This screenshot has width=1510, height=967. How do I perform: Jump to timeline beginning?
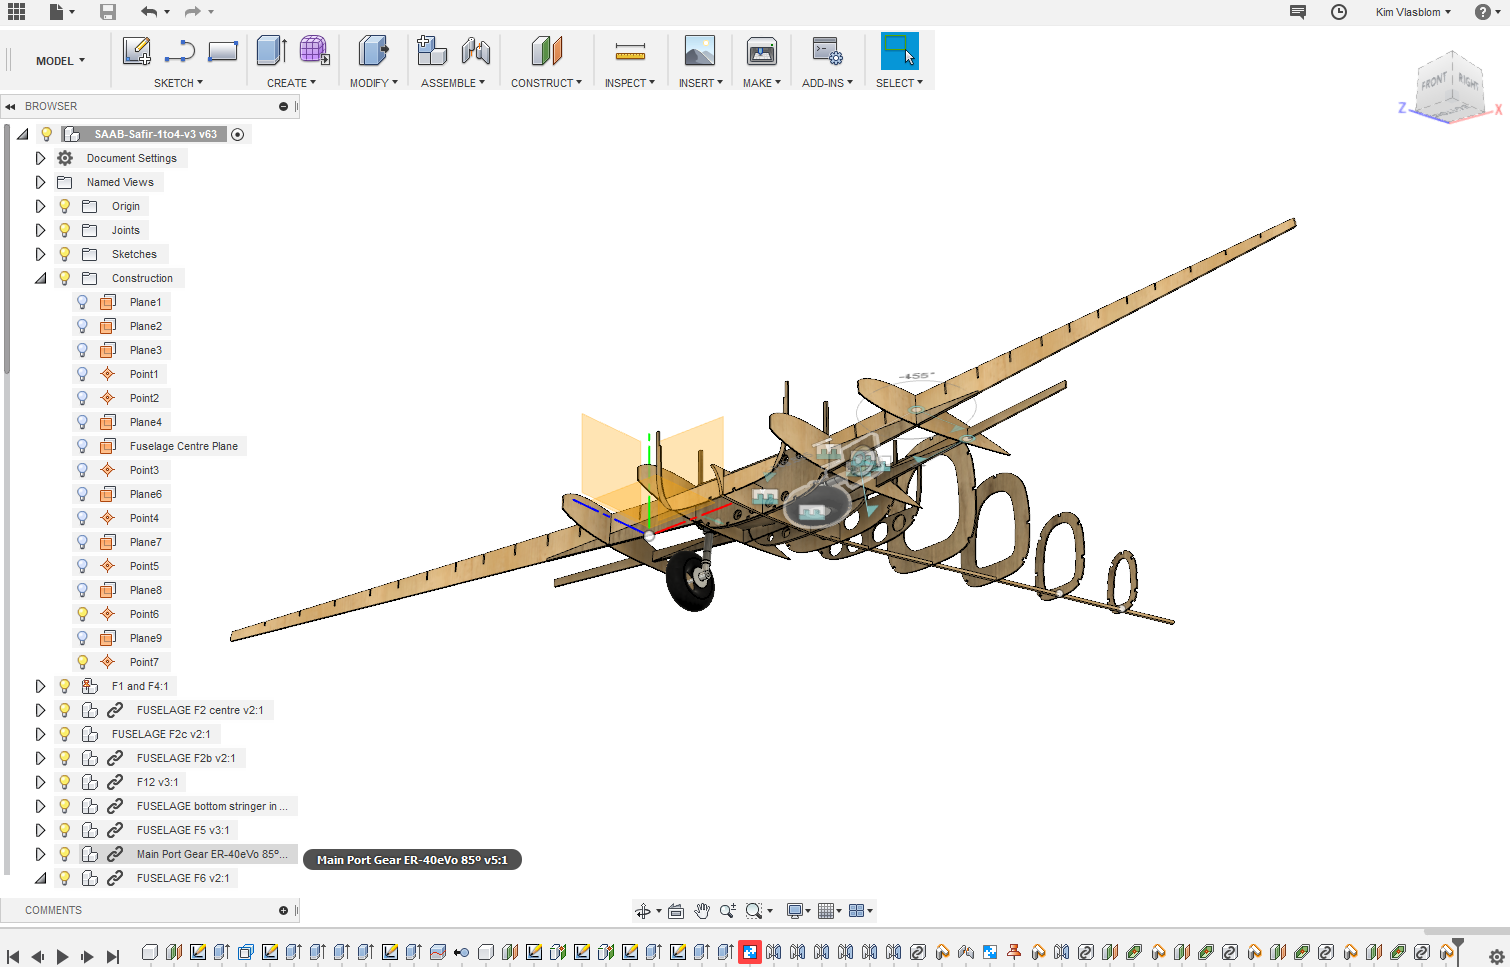[x=13, y=957]
